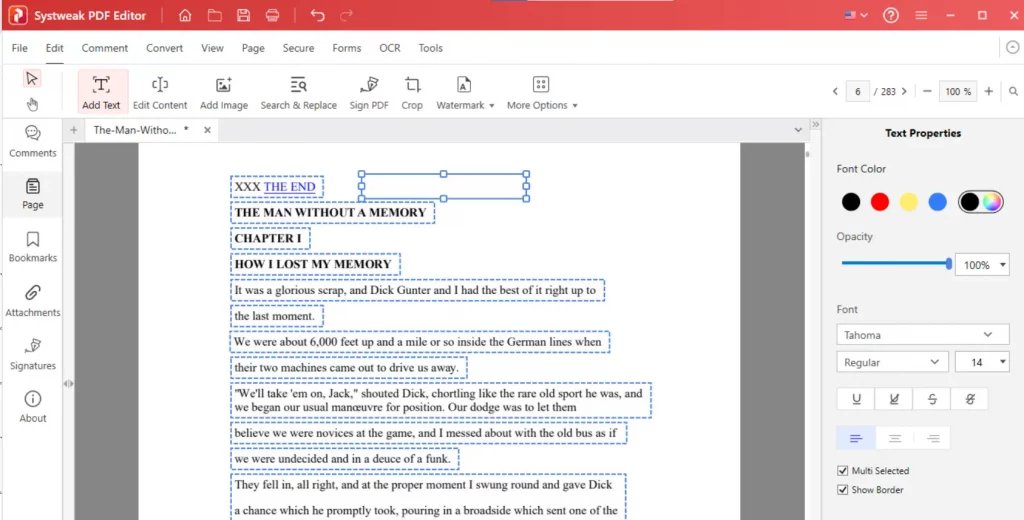Switch to the OCR menu
Screen dimensions: 1024x520
click(389, 48)
